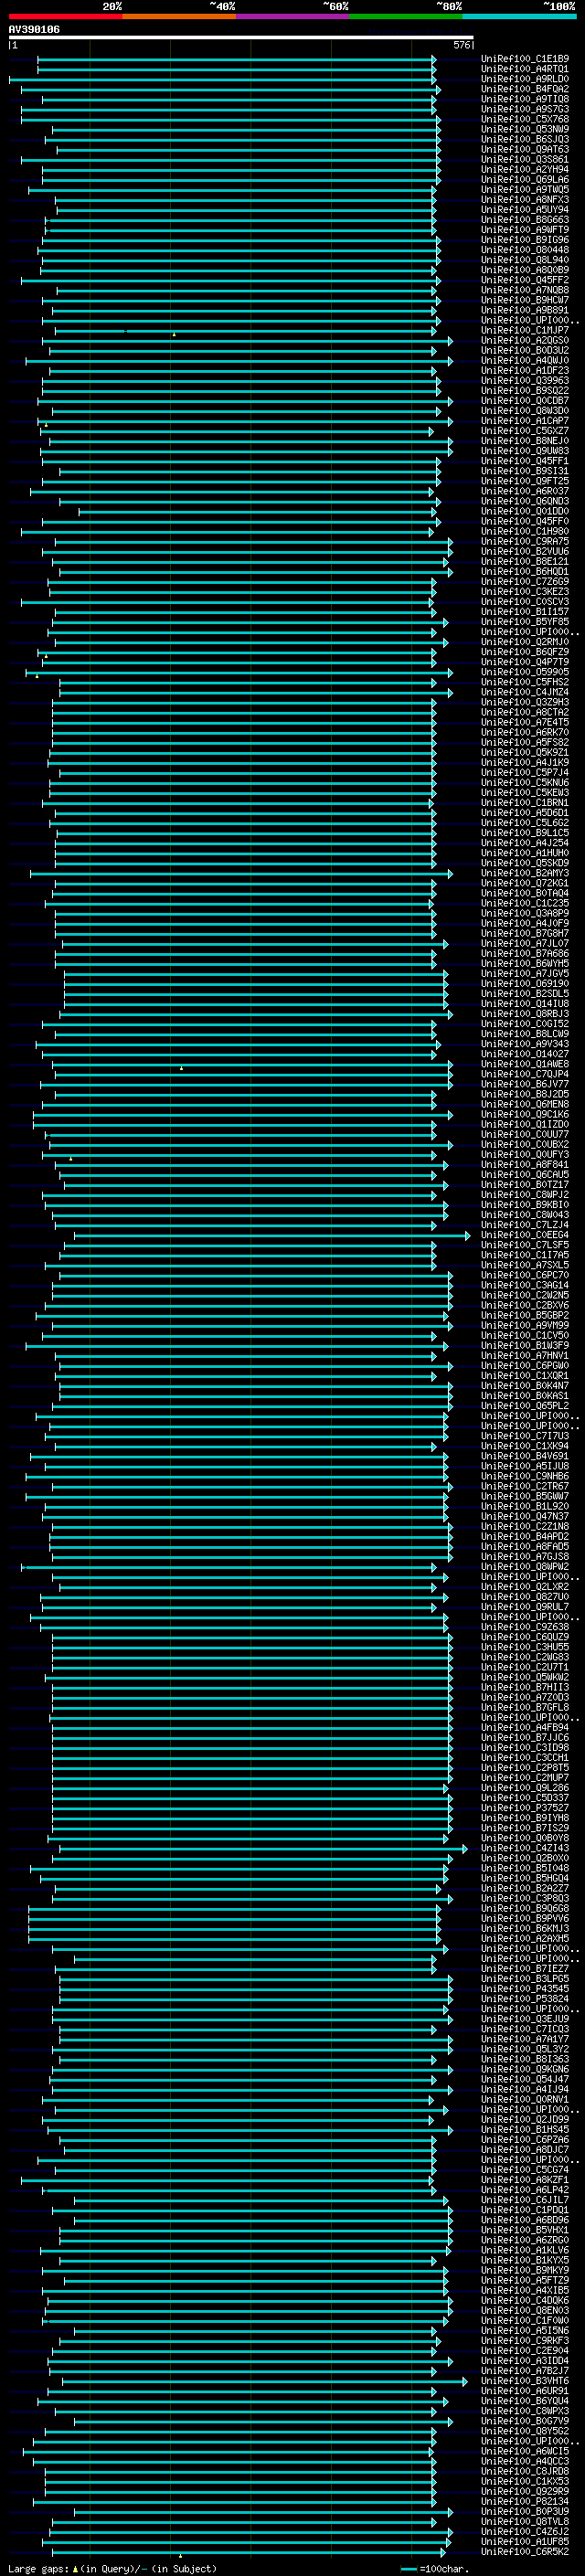585x2576 pixels.
Task: Click the purple ~60% identity legend bar
Action: coord(292,17)
